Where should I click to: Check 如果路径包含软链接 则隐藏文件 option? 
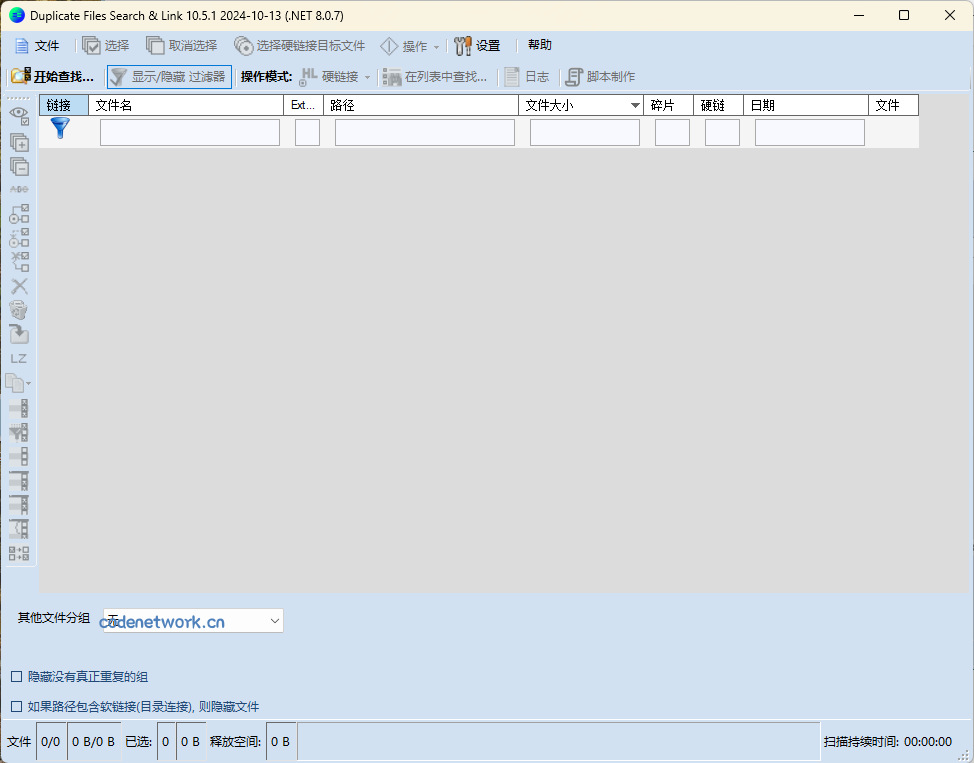pyautogui.click(x=16, y=706)
